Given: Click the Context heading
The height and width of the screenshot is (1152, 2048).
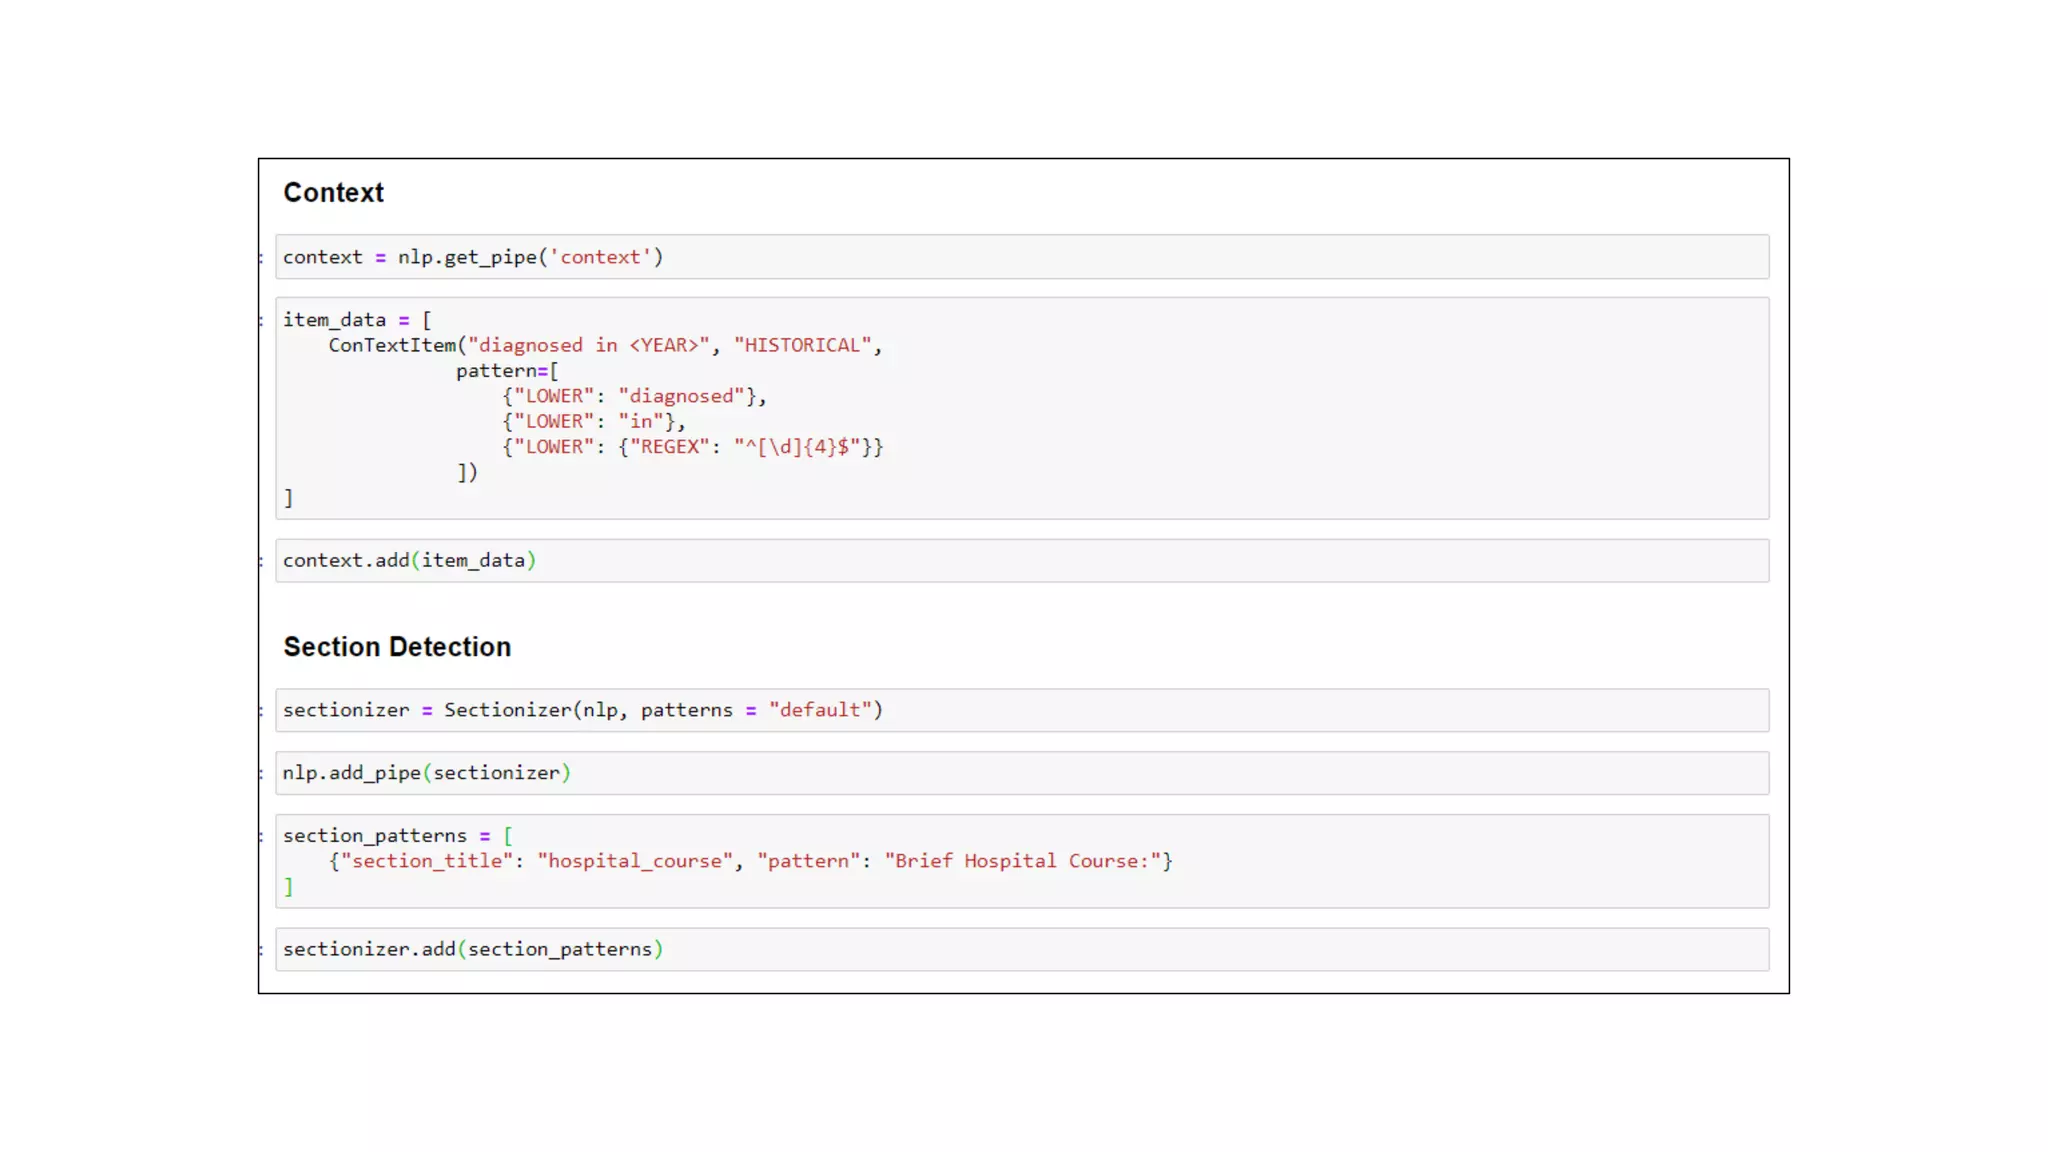Looking at the screenshot, I should coord(333,193).
